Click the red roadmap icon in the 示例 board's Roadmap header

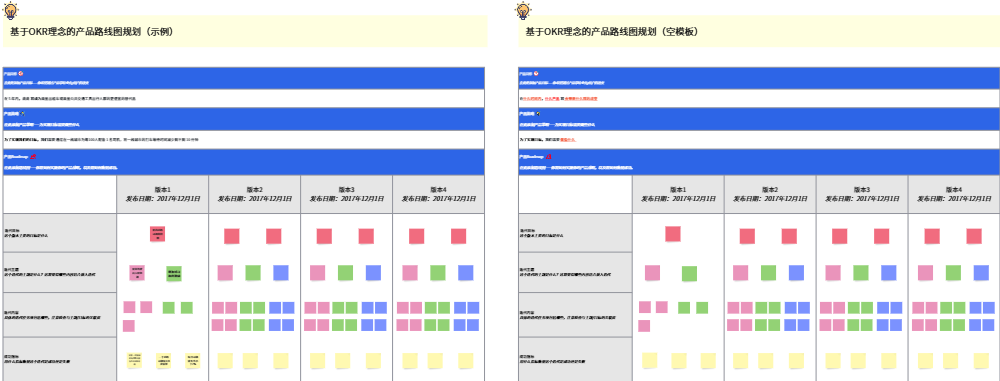click(33, 156)
